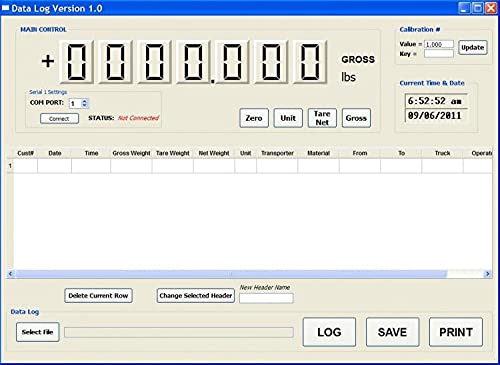The width and height of the screenshot is (500, 365).
Task: Select the Gross Weight column header
Action: 131,153
